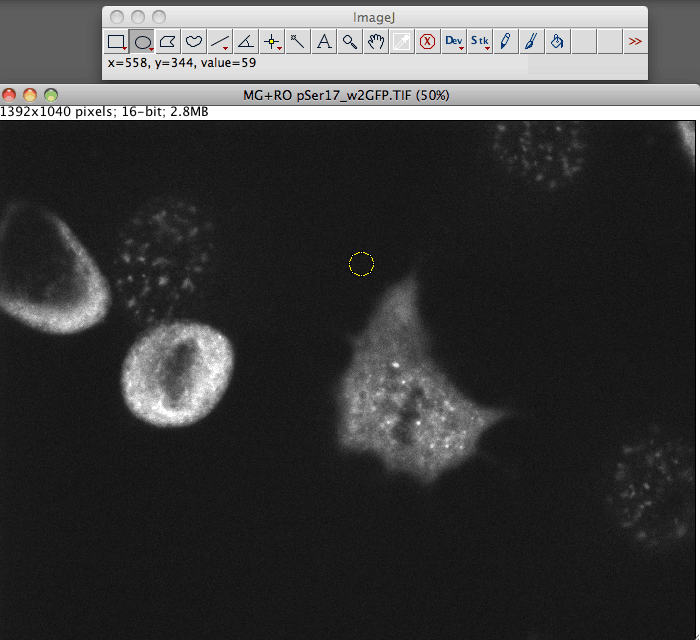The height and width of the screenshot is (640, 700).
Task: Select the Flood Fill bucket tool
Action: click(x=558, y=41)
